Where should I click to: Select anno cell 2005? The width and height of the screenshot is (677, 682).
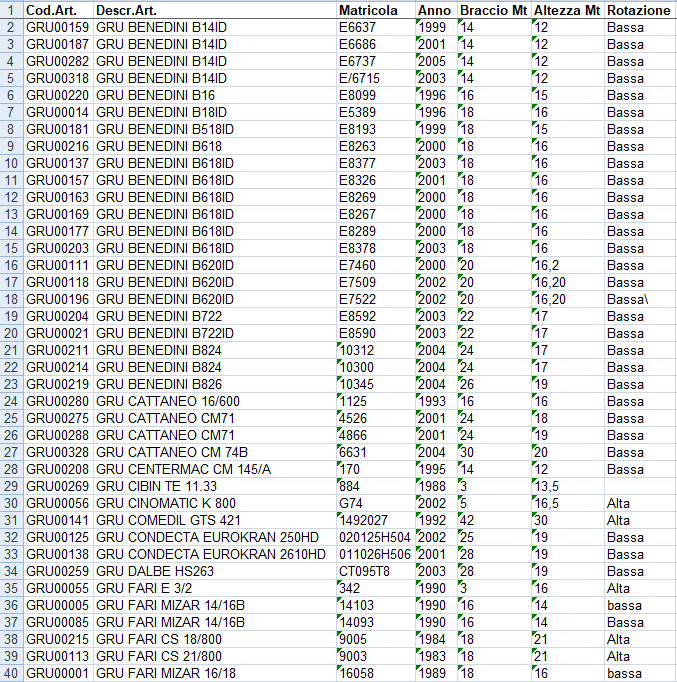436,61
